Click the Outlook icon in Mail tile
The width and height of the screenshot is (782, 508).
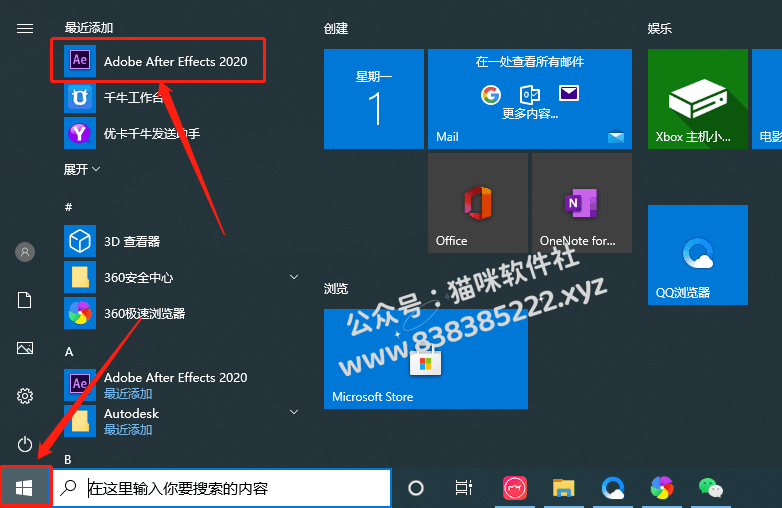[x=530, y=94]
